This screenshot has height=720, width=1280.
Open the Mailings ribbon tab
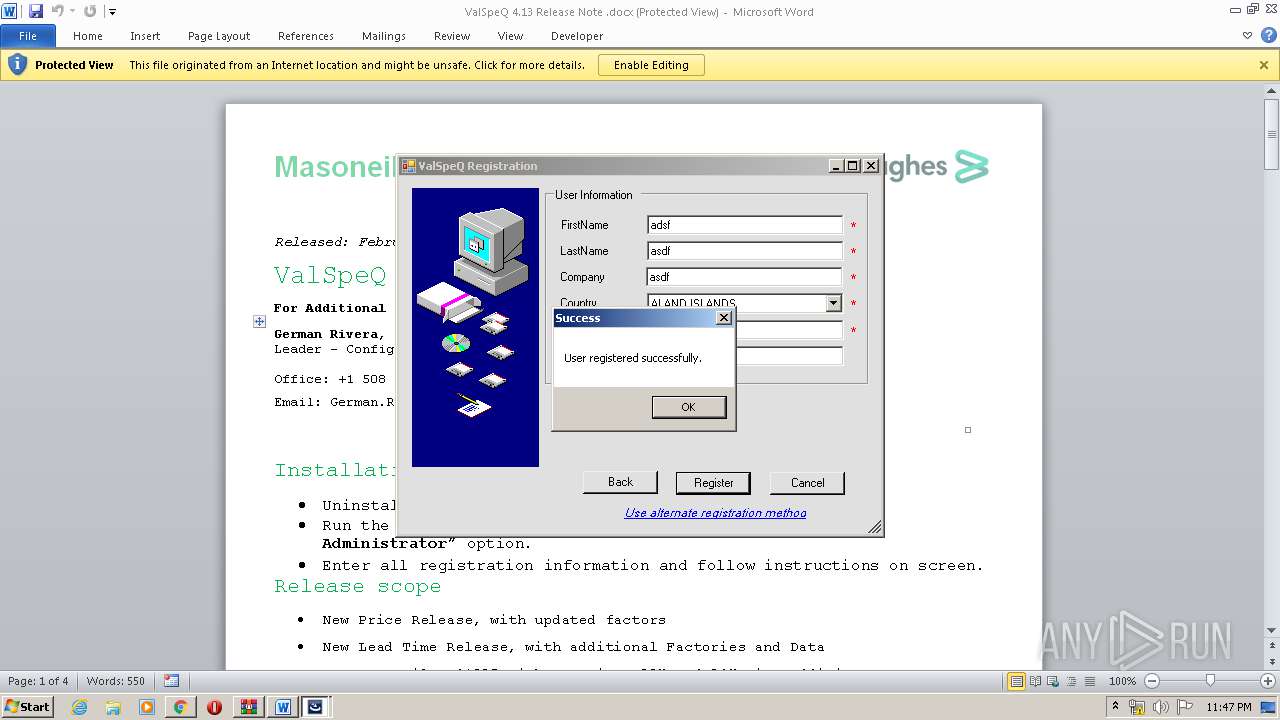click(x=384, y=36)
